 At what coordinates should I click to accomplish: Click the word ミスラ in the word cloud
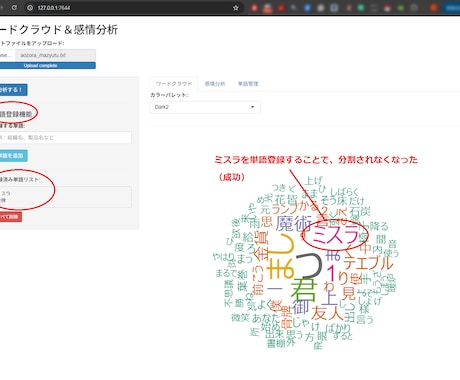pos(336,235)
